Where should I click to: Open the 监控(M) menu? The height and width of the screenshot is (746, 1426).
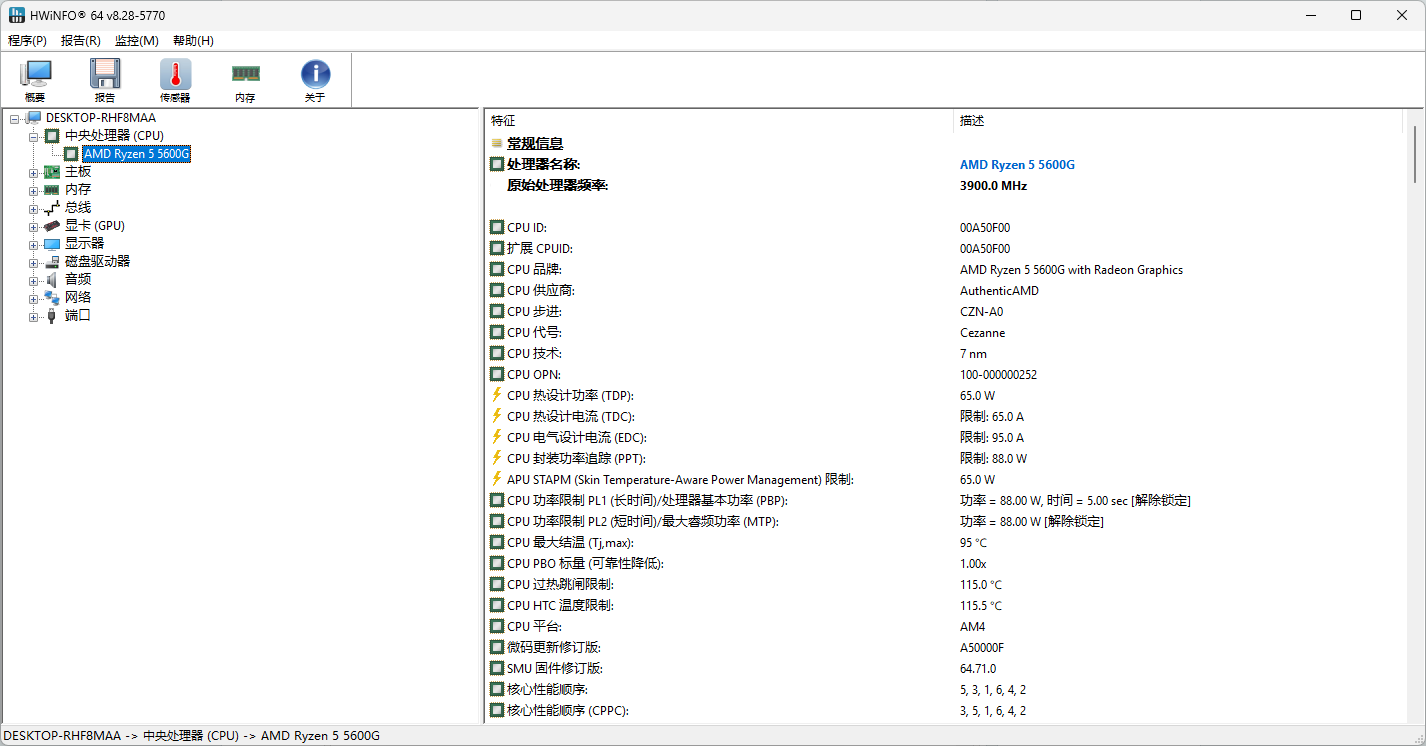point(136,41)
